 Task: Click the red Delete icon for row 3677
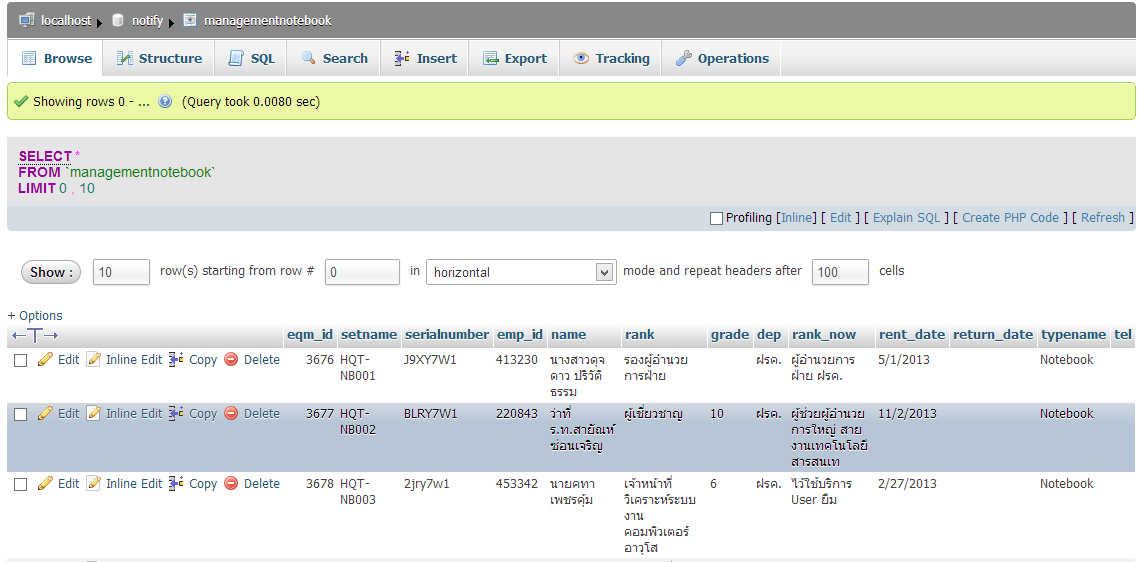pos(231,414)
